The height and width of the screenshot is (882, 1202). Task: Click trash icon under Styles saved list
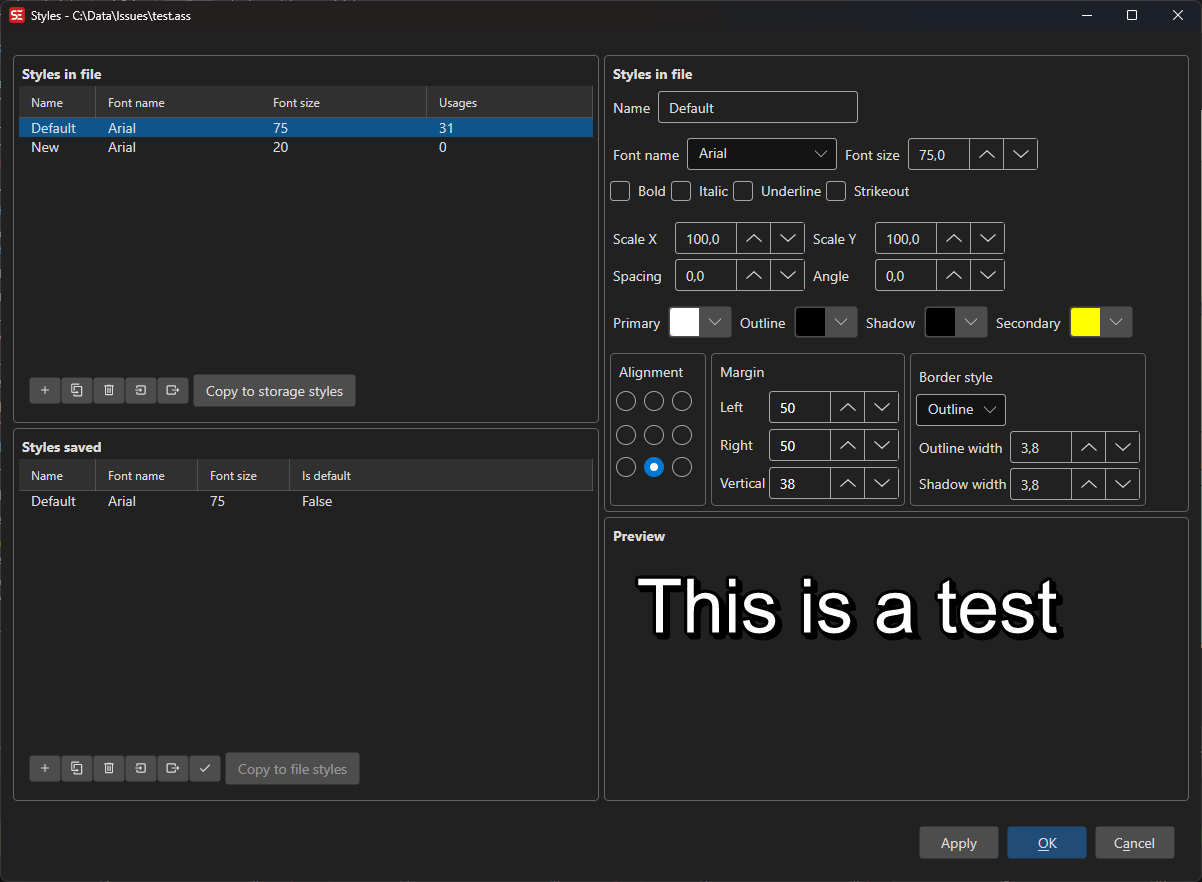[109, 769]
